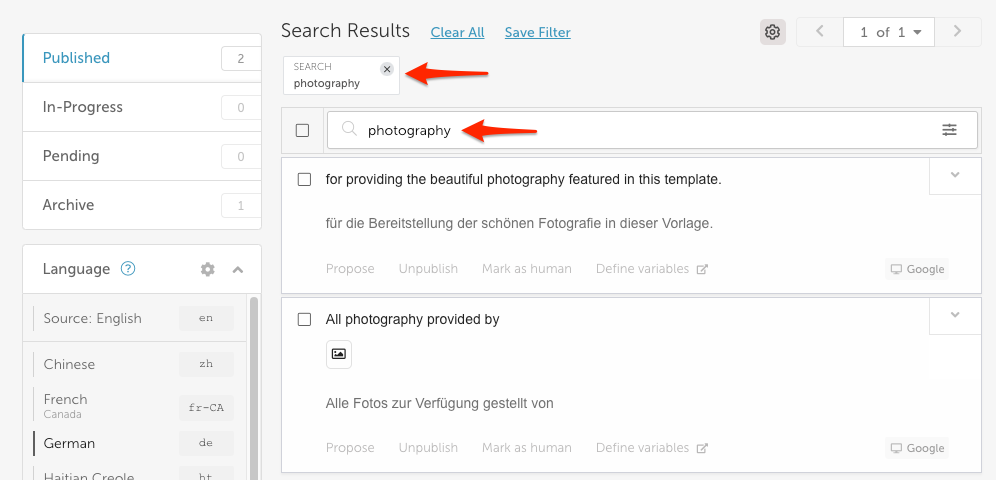Image resolution: width=996 pixels, height=480 pixels.
Task: Open Language panel gear settings
Action: (208, 269)
